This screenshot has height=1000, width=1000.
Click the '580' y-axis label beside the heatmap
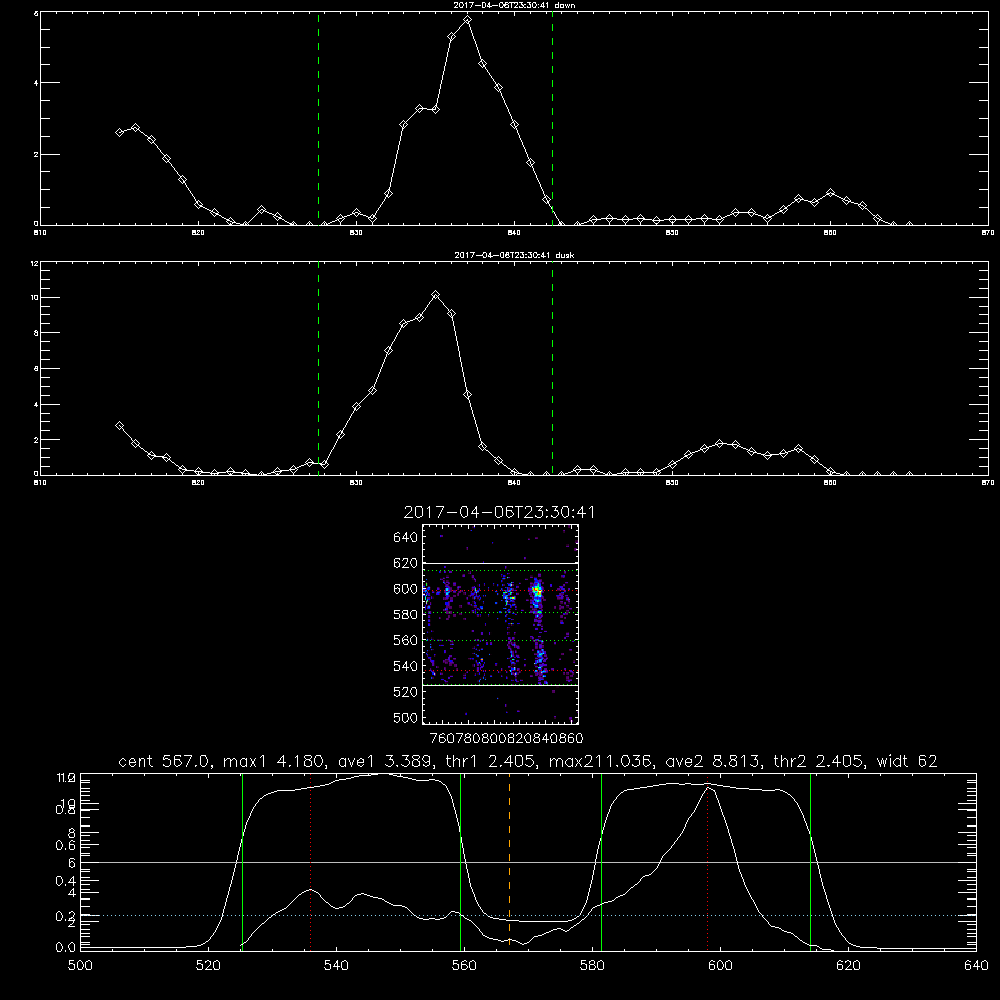point(406,615)
